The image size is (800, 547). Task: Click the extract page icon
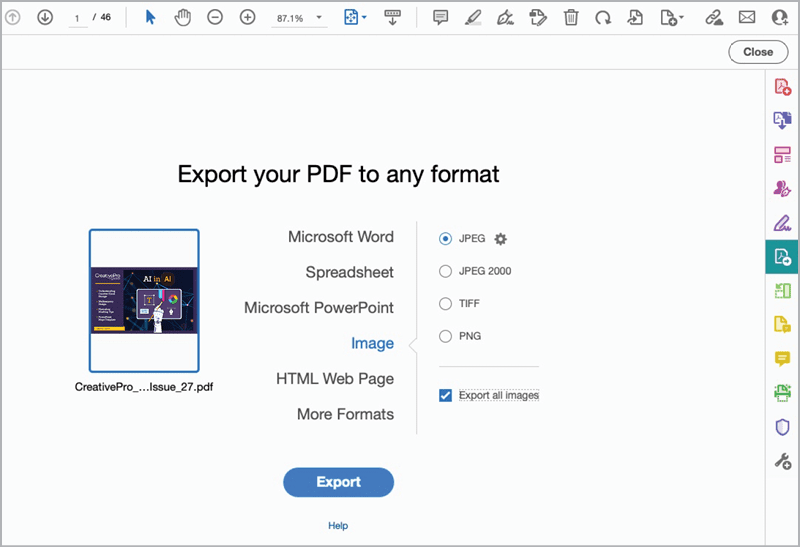click(x=635, y=18)
